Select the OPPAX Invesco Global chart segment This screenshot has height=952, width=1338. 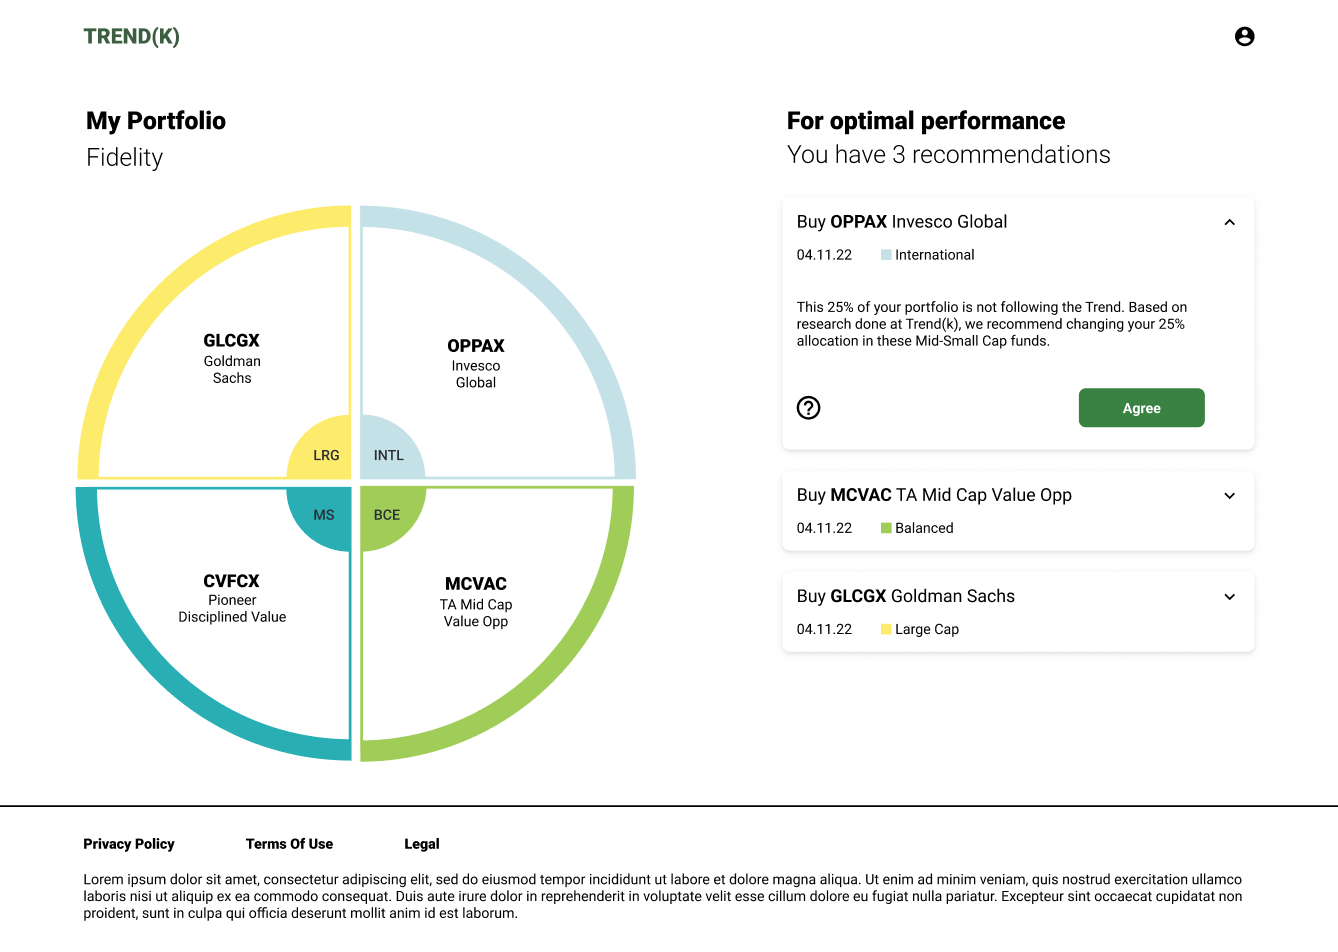coord(476,363)
